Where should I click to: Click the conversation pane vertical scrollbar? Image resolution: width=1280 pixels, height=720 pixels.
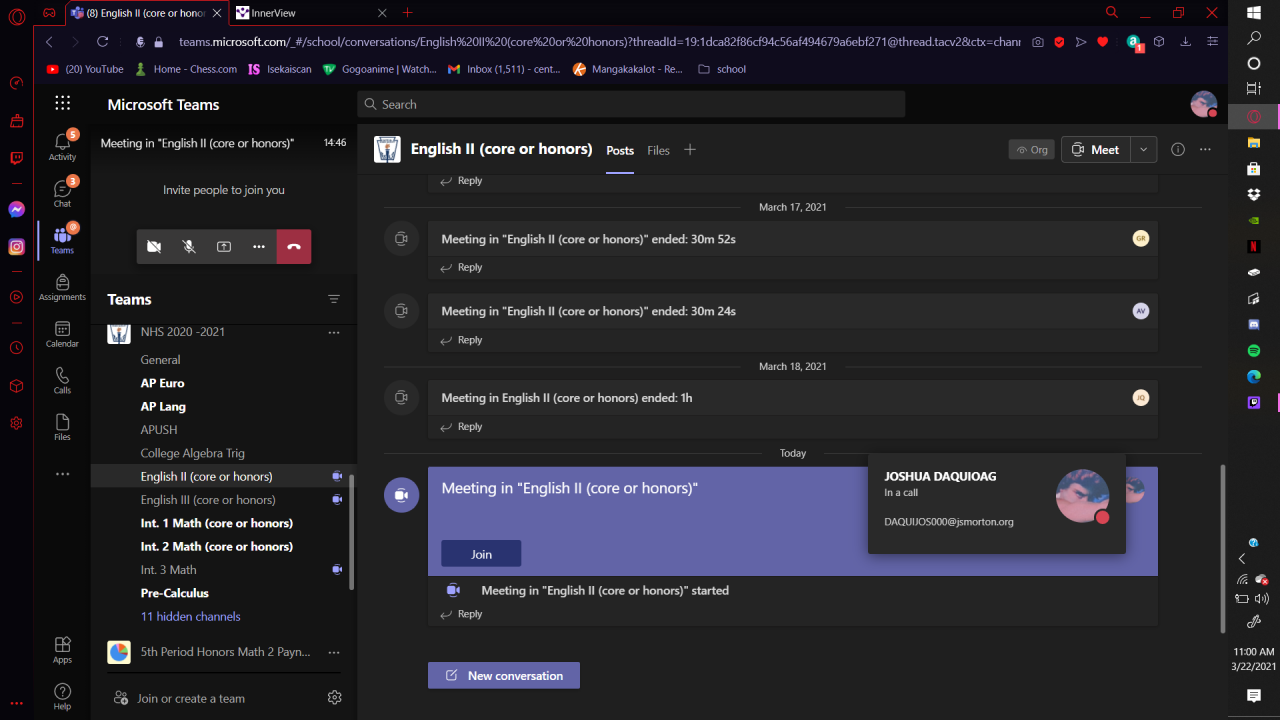click(x=1222, y=548)
